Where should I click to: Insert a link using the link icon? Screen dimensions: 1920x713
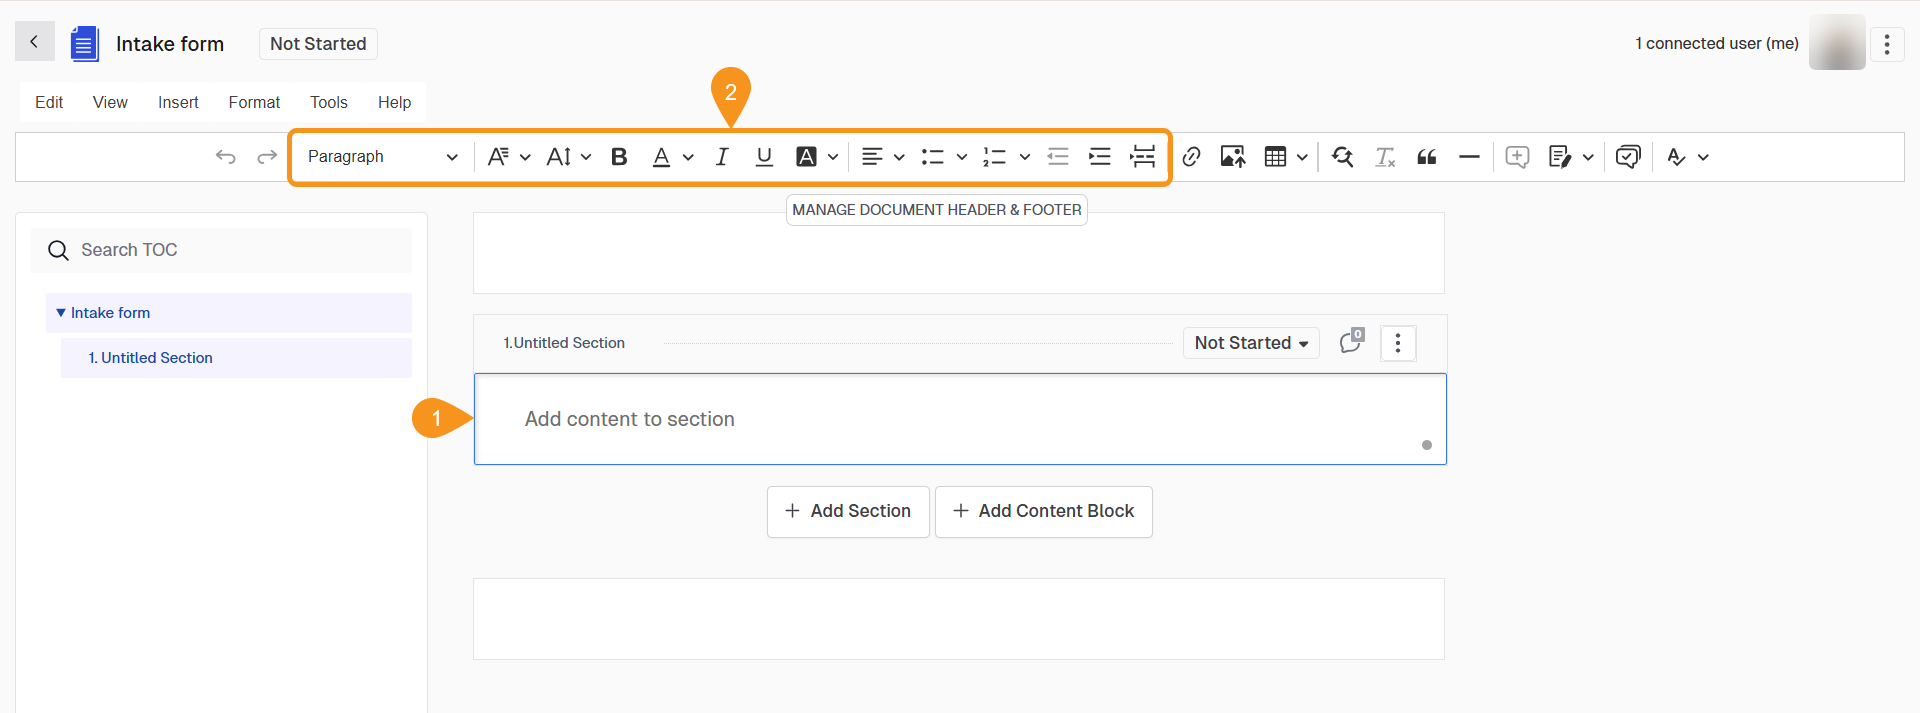point(1191,157)
